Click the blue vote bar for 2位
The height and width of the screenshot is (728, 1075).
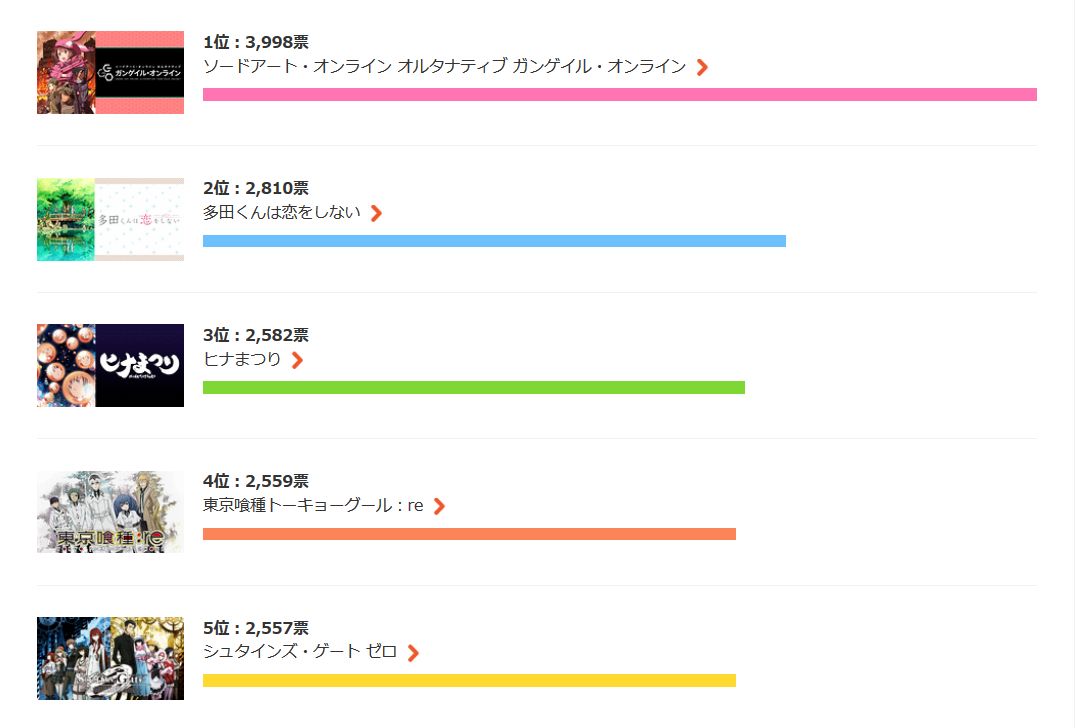(x=494, y=241)
